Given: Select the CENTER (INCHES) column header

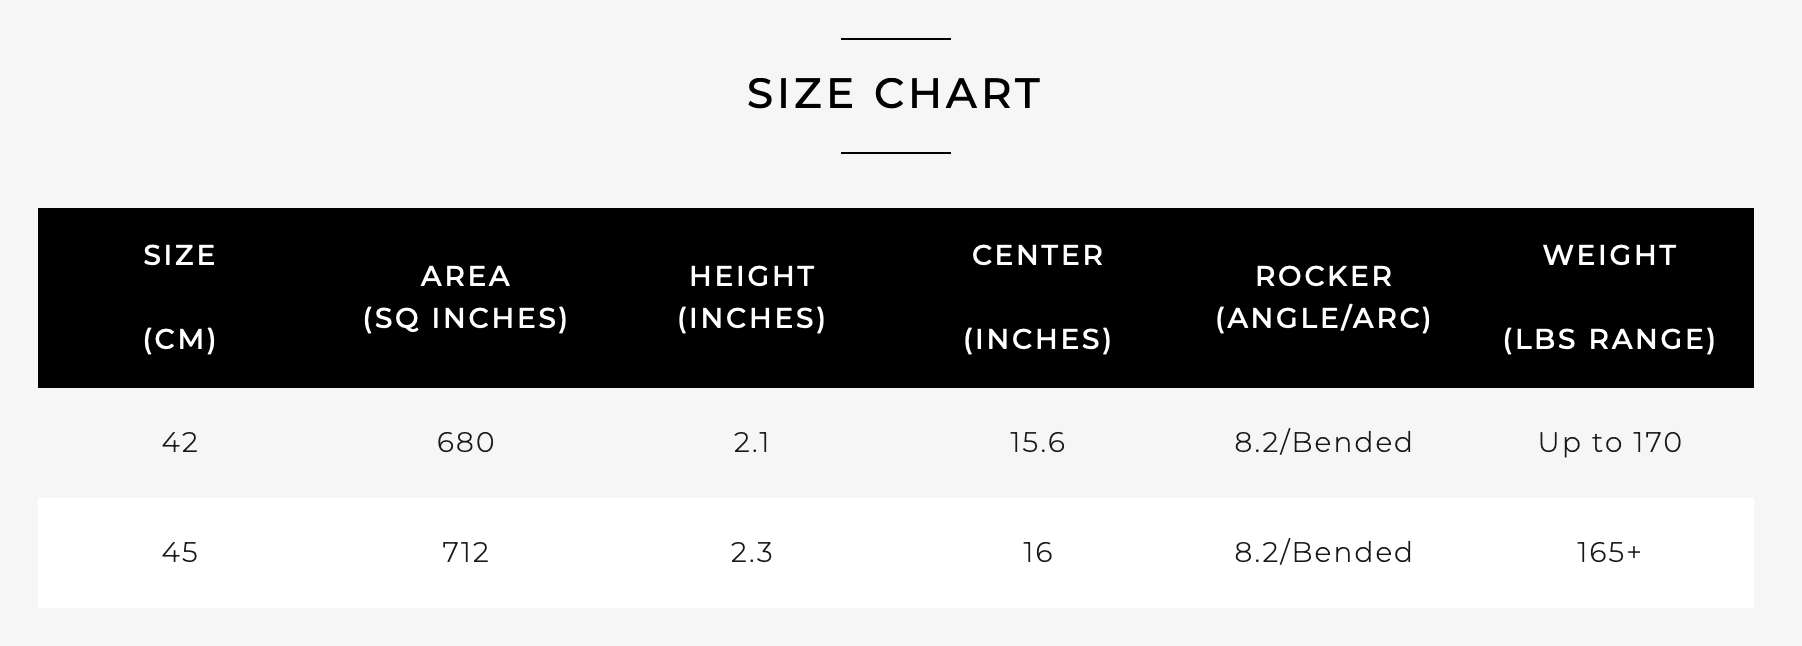Looking at the screenshot, I should click(1038, 297).
